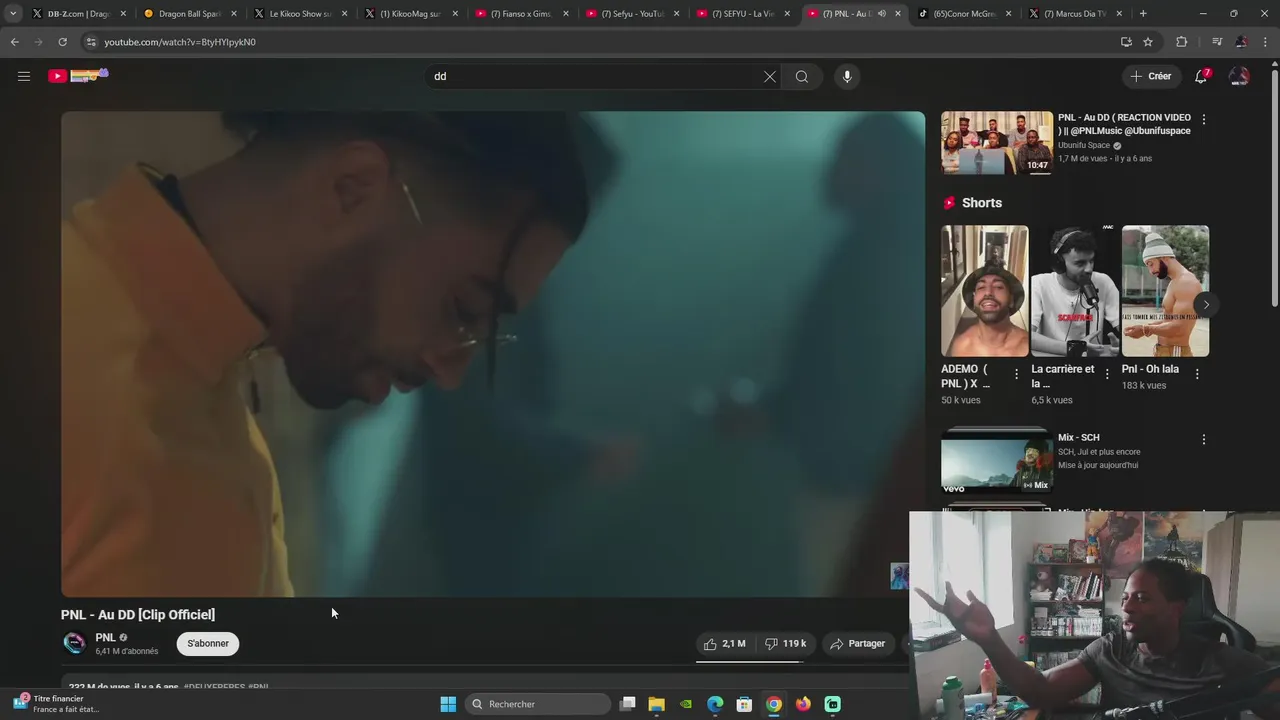Screen dimensions: 1280x720
Task: Open Microsoft Edge from the taskbar
Action: pos(715,704)
